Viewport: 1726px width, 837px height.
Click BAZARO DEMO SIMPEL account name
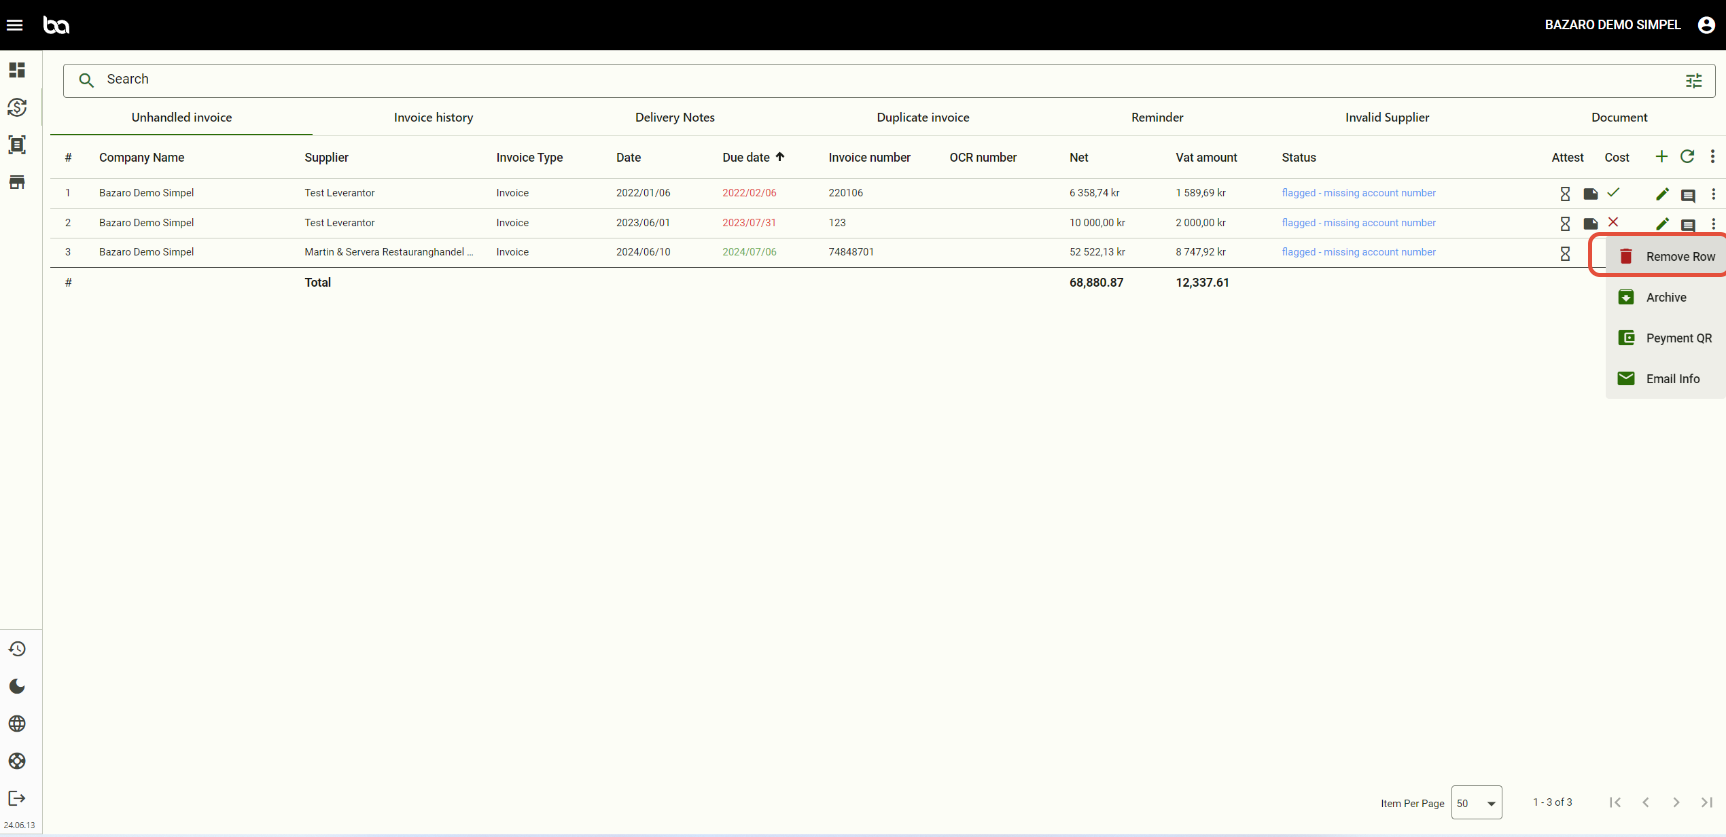(1612, 25)
